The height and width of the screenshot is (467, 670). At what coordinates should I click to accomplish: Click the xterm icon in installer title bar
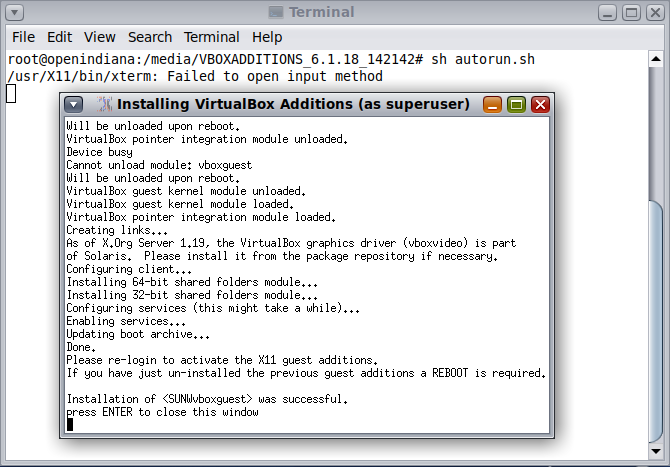click(104, 104)
